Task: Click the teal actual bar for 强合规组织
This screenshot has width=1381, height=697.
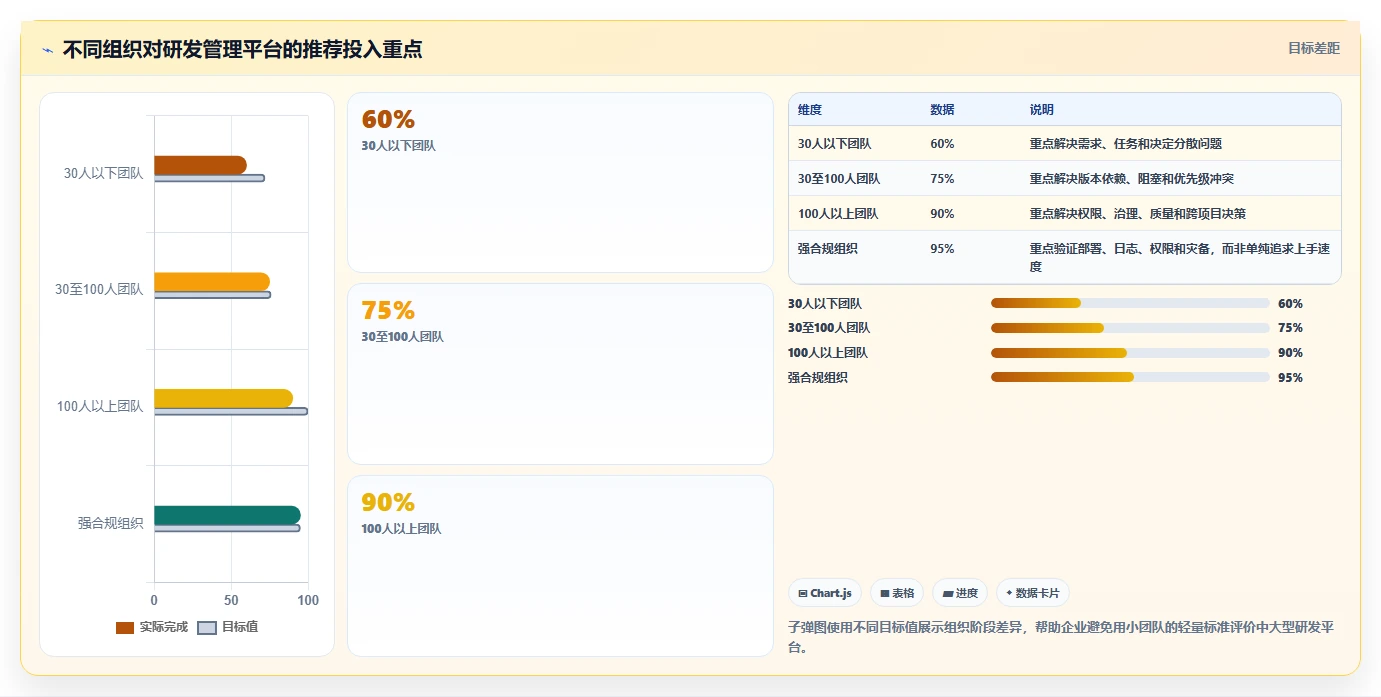Action: [x=227, y=515]
